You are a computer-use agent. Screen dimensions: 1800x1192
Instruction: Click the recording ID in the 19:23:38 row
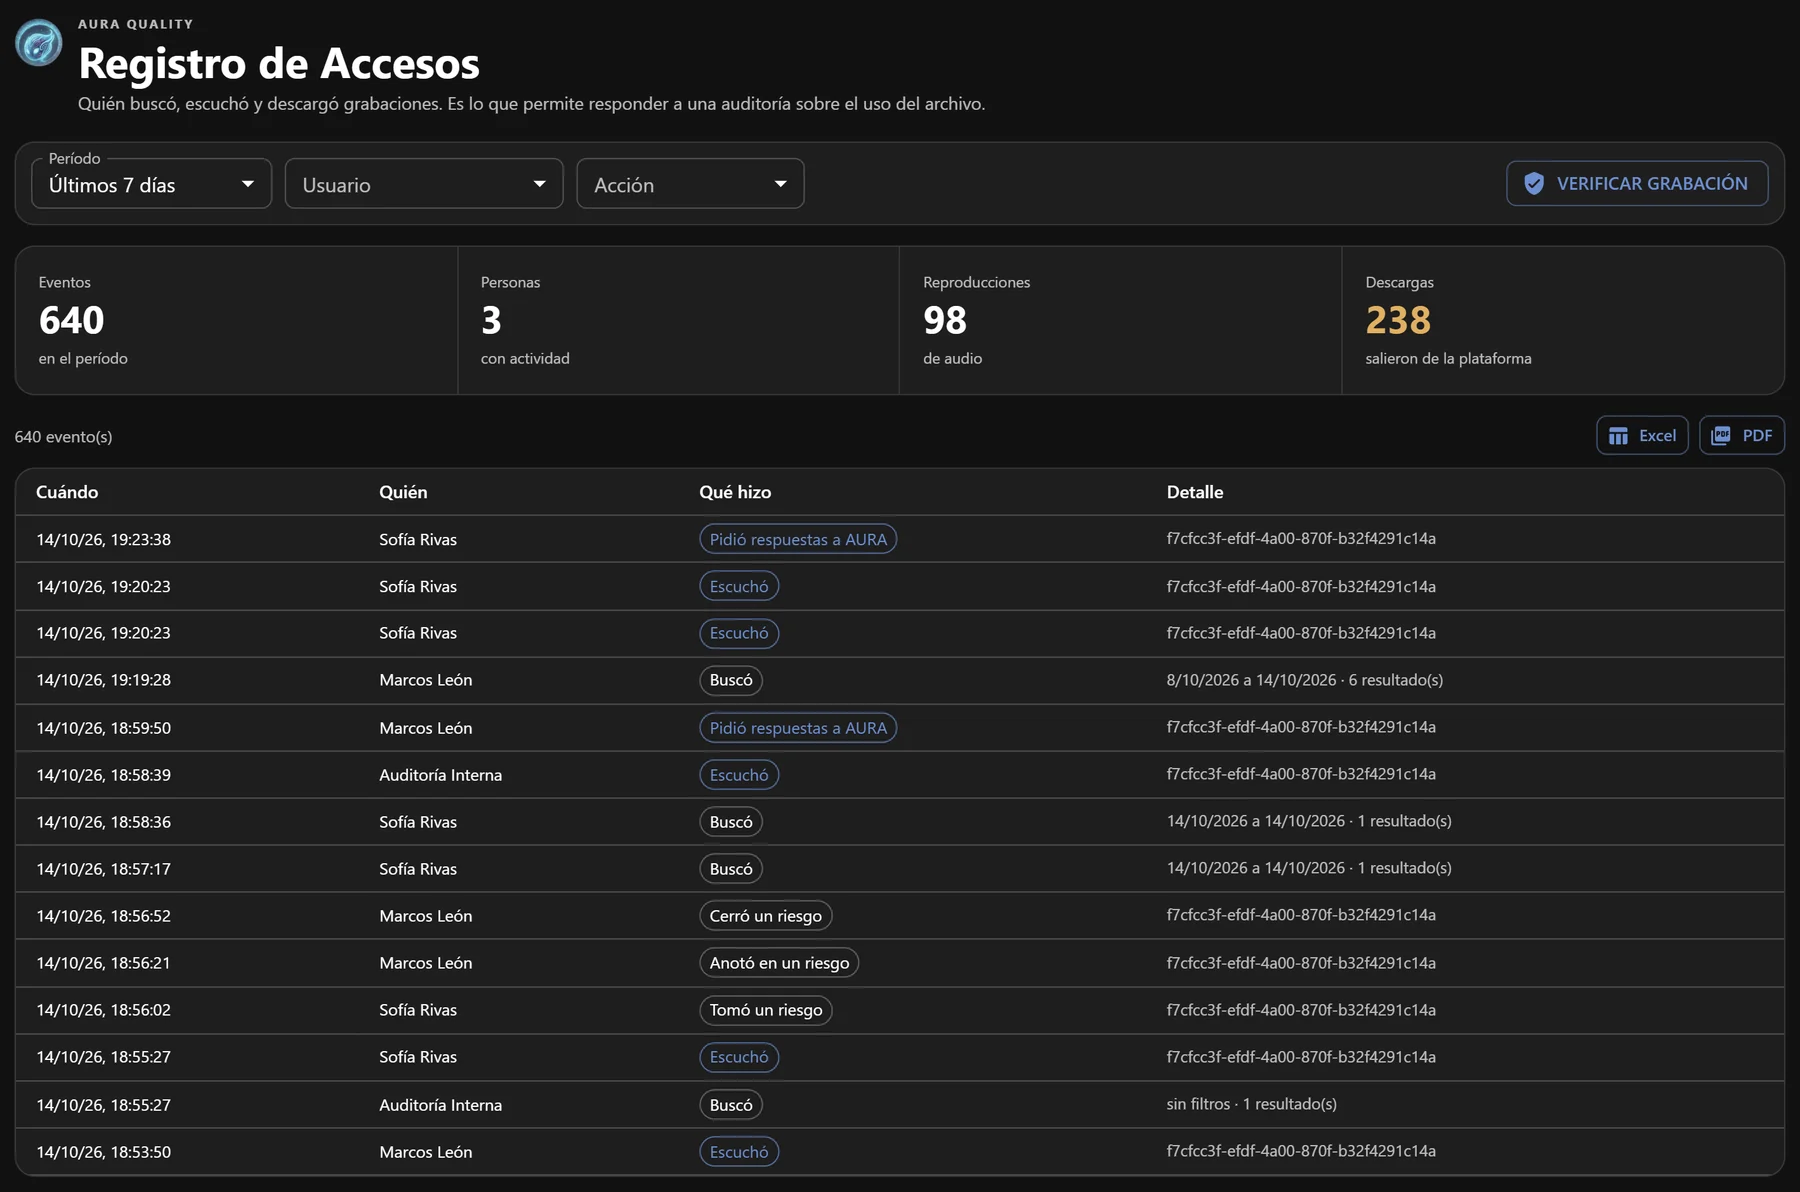click(1301, 539)
